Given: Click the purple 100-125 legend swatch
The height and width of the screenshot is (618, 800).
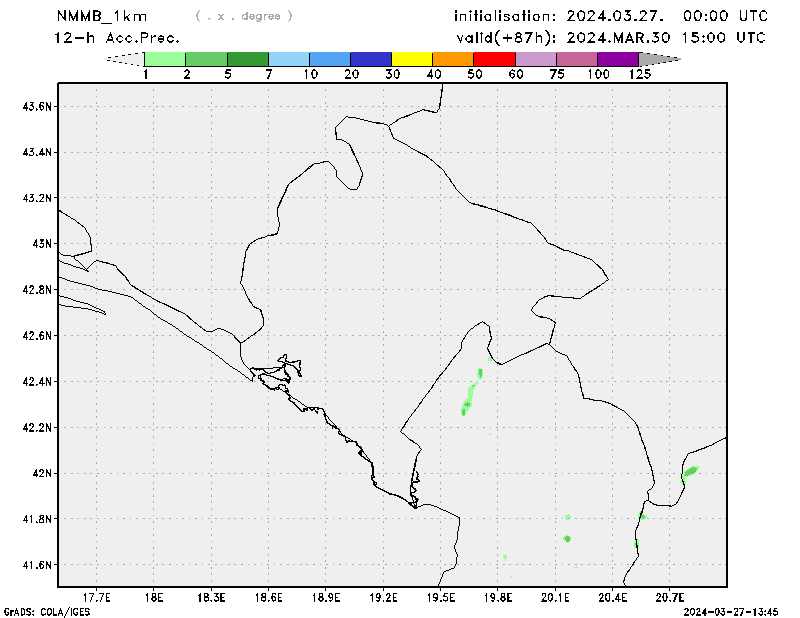Looking at the screenshot, I should 618,59.
